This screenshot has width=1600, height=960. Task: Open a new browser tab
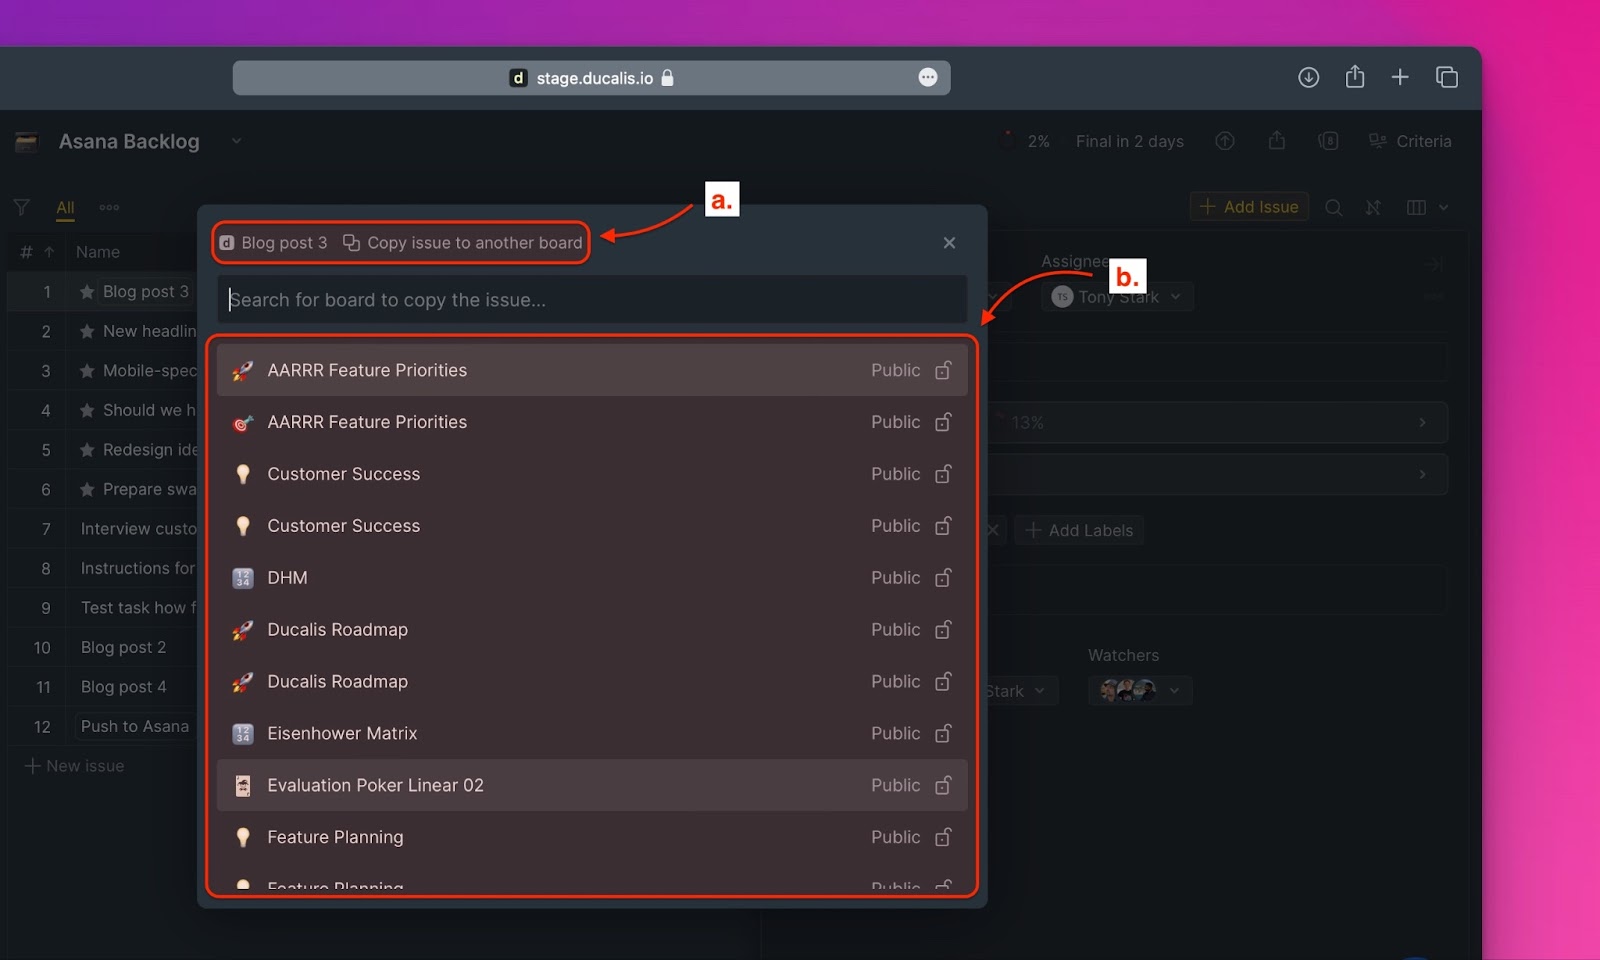point(1400,77)
